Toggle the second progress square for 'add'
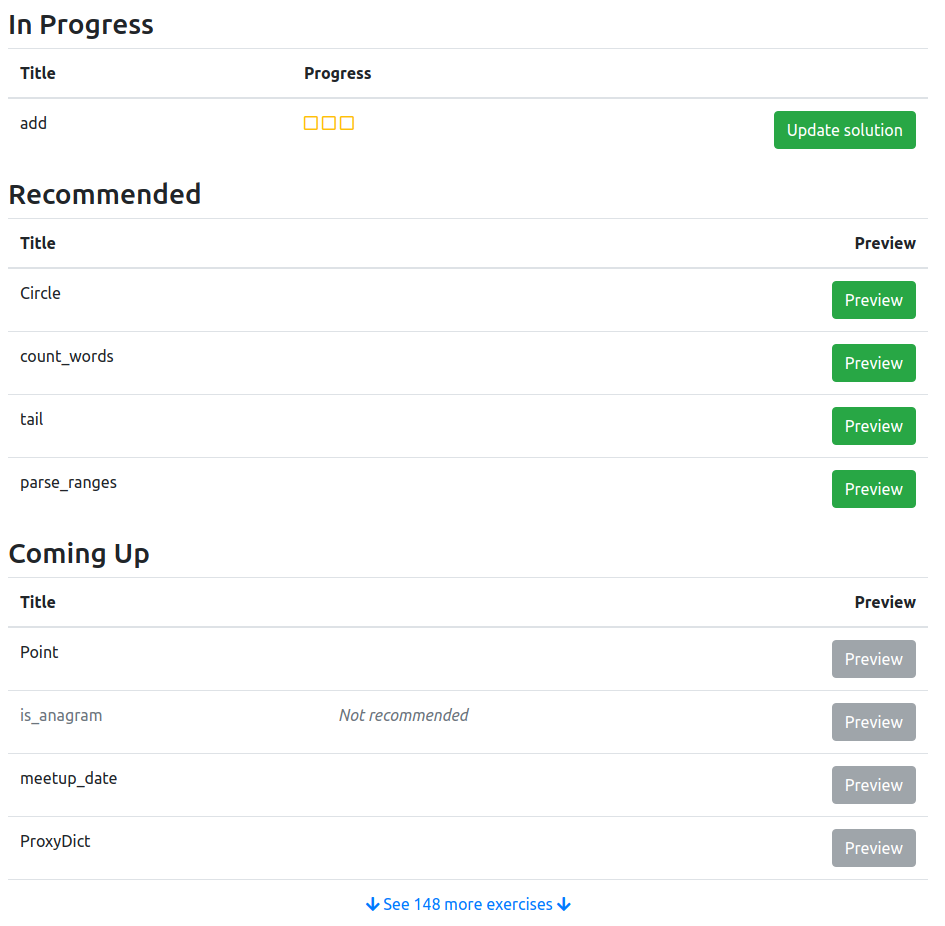 (328, 122)
